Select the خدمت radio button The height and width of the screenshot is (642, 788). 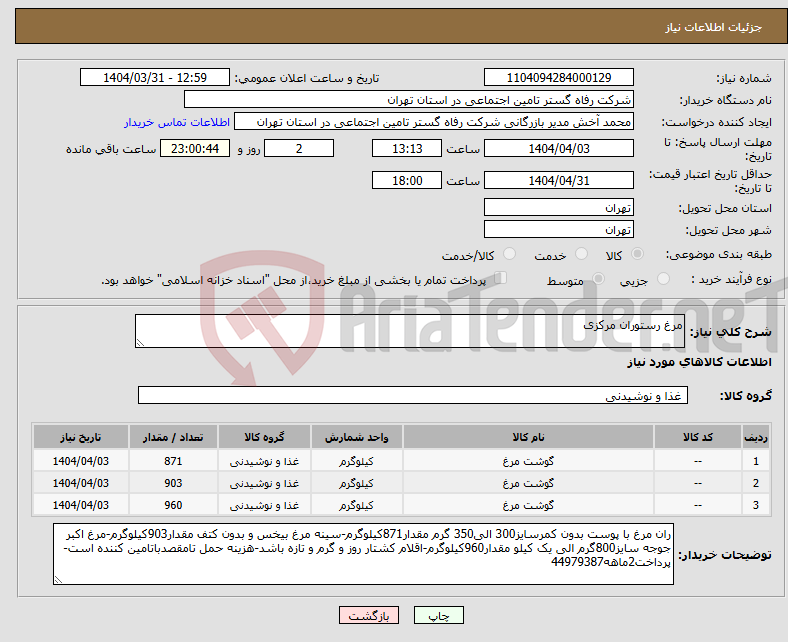(x=581, y=254)
